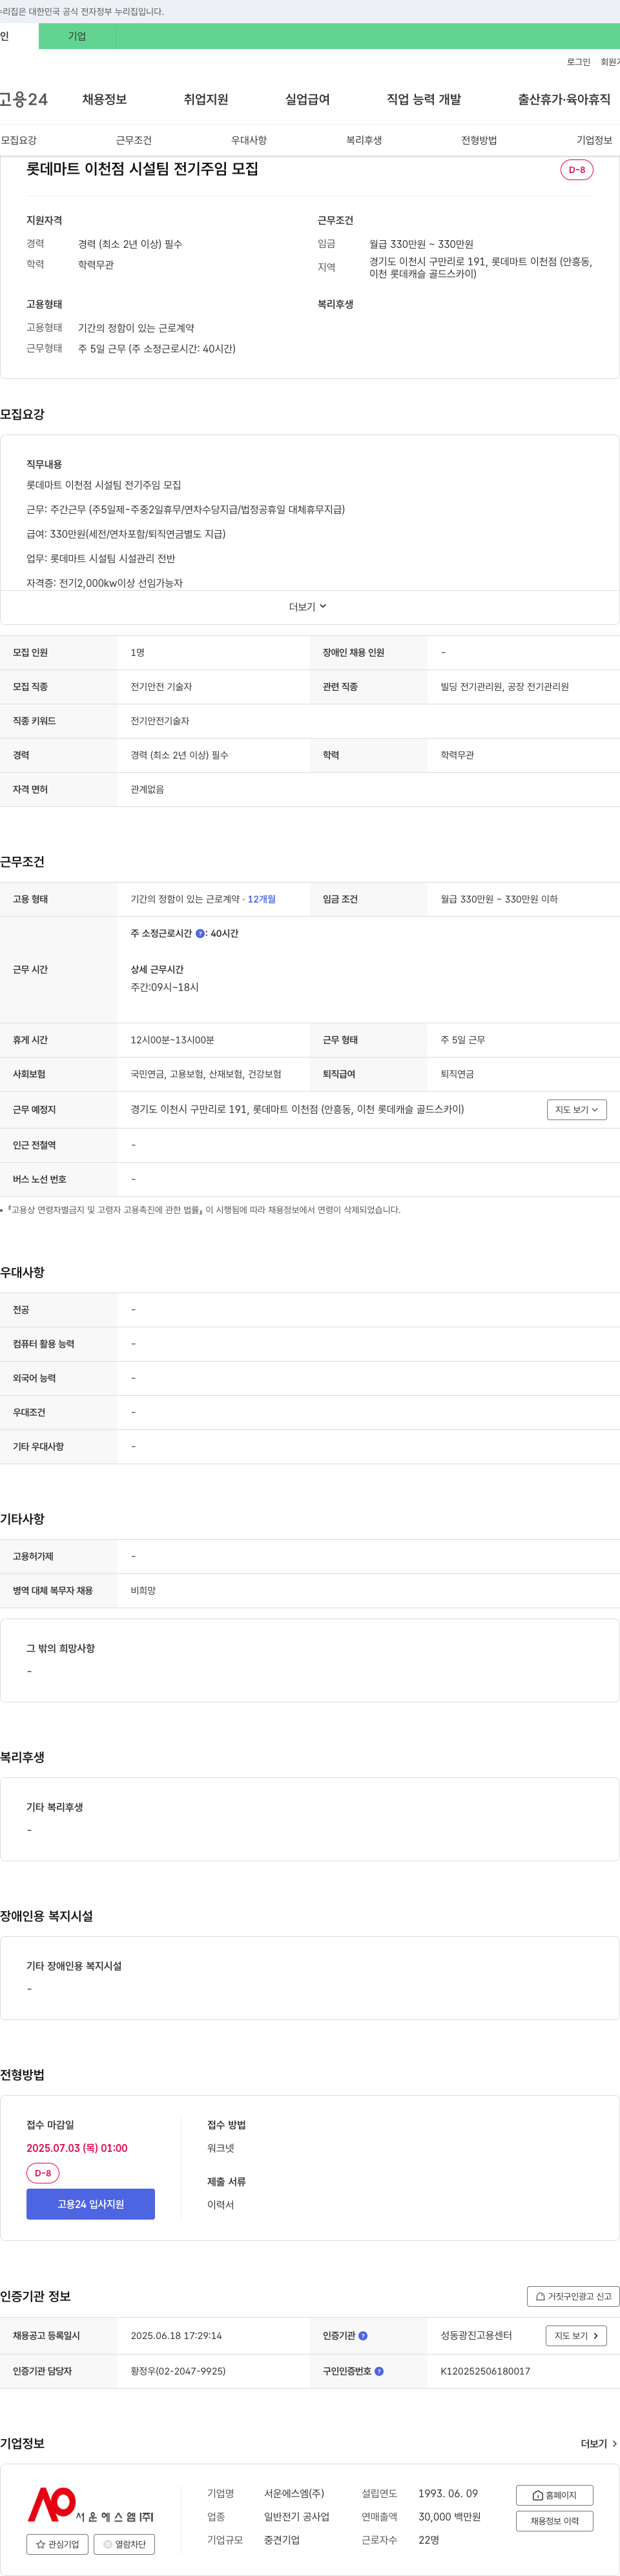
Task: Open 지도 보기 dropdown for 근무 예정지
Action: [577, 1109]
